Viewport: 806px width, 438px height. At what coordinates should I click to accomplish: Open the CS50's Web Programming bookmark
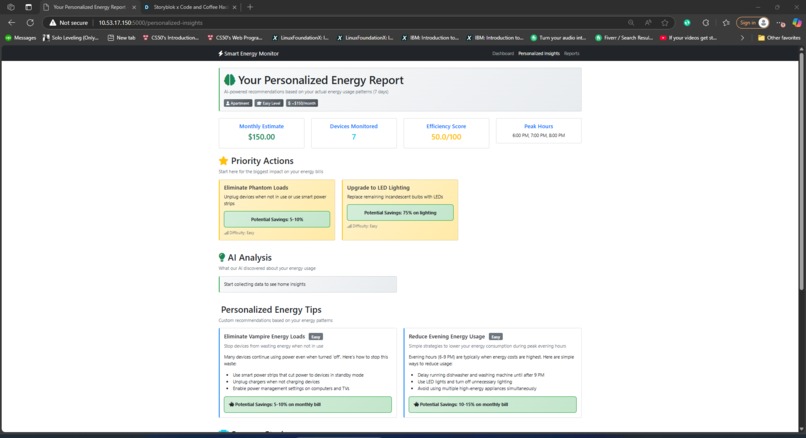[235, 38]
